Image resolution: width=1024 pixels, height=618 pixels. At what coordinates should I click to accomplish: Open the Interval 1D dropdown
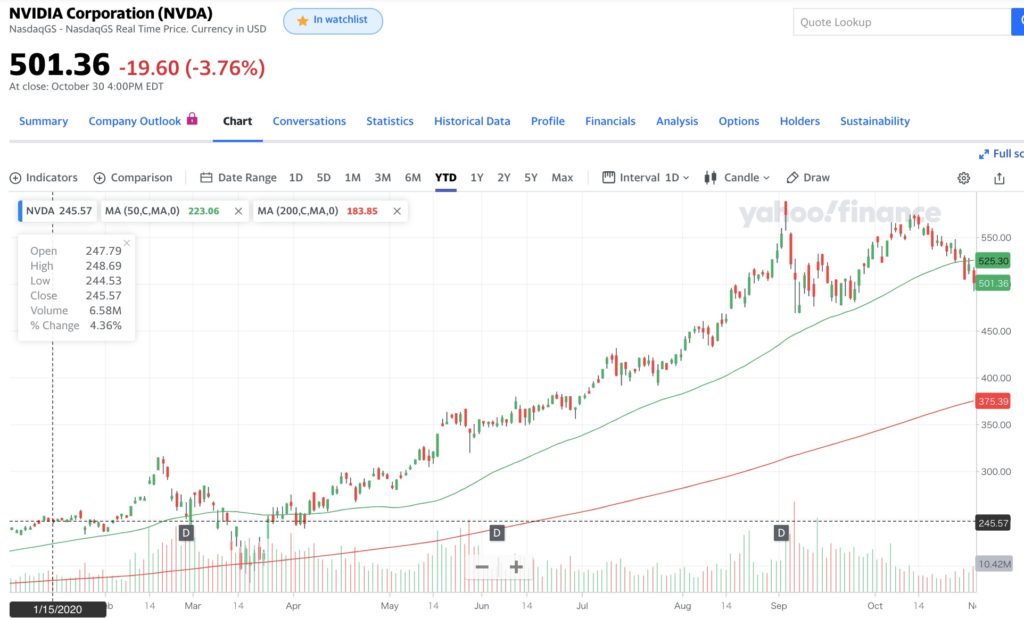(x=645, y=177)
